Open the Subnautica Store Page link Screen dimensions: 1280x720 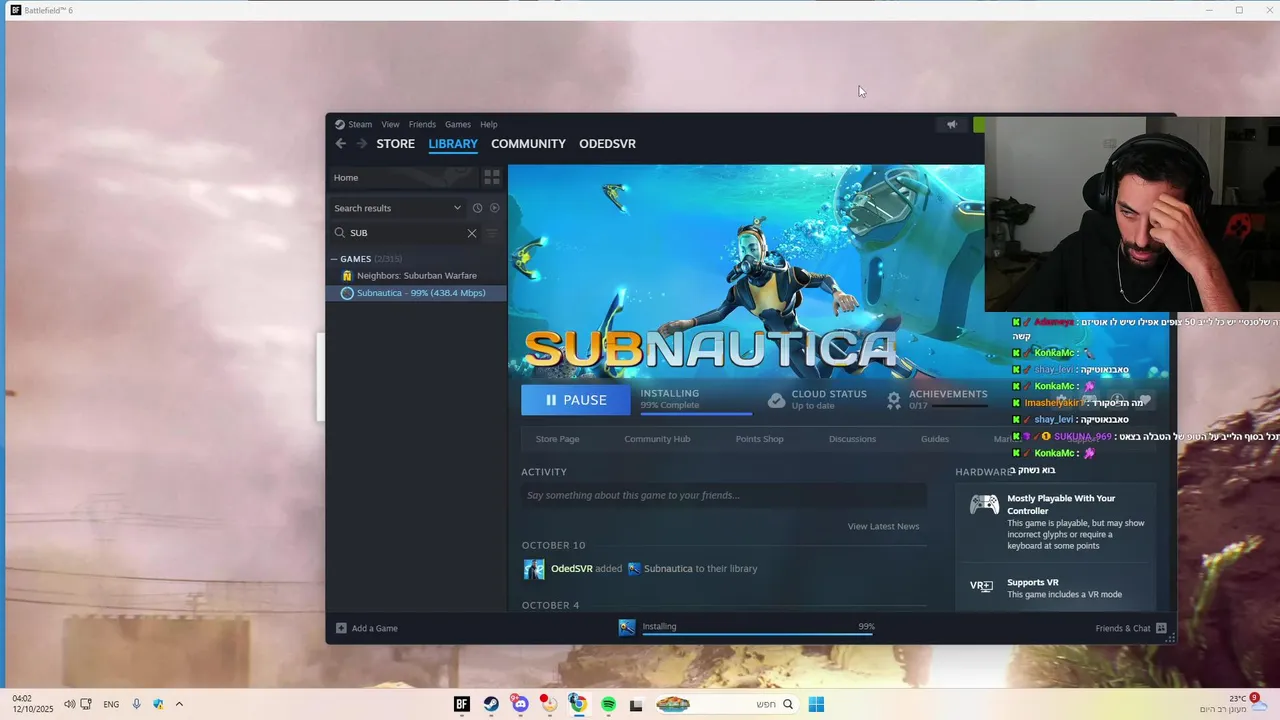click(x=557, y=439)
